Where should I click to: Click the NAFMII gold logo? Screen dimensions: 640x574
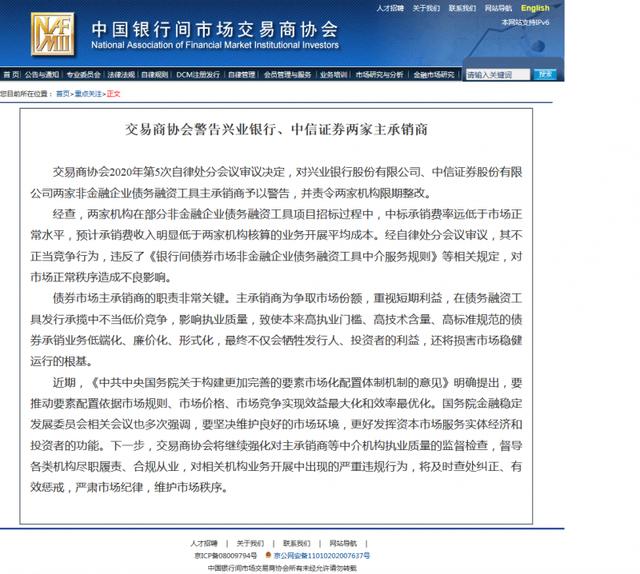[53, 34]
